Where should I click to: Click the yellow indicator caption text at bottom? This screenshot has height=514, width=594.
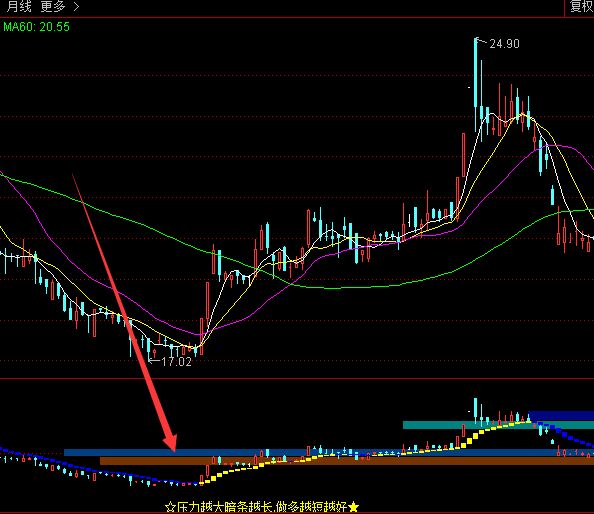(262, 507)
